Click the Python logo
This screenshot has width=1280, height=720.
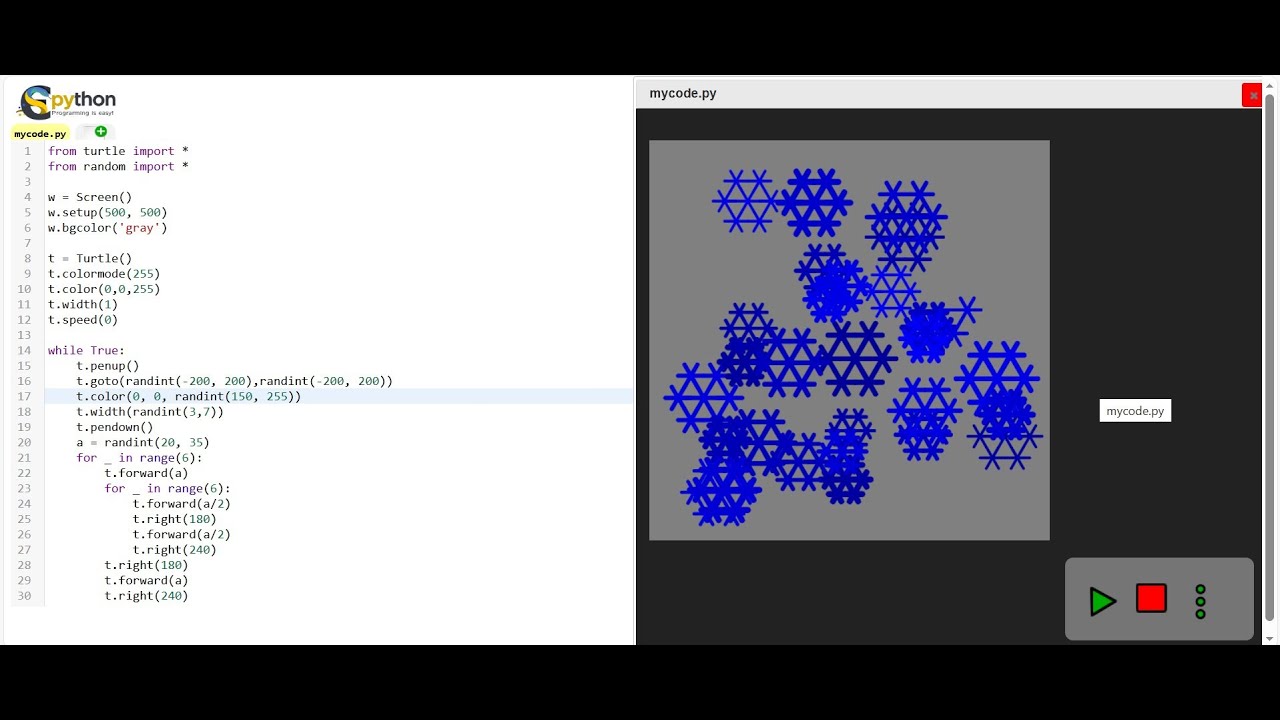point(68,102)
